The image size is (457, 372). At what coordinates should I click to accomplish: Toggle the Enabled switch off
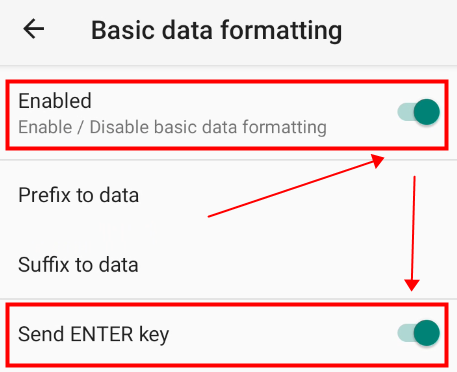point(418,112)
